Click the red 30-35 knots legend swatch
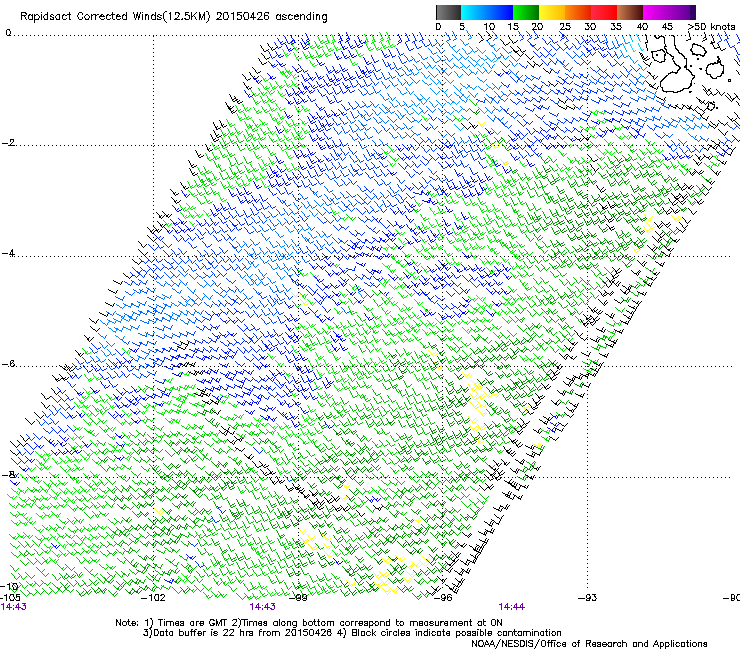The height and width of the screenshot is (650, 740). tap(604, 12)
